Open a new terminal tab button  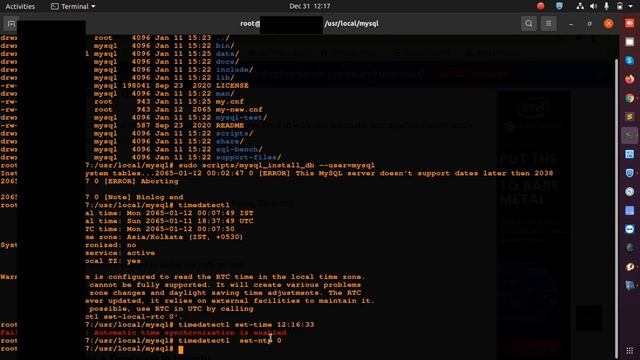[11, 24]
